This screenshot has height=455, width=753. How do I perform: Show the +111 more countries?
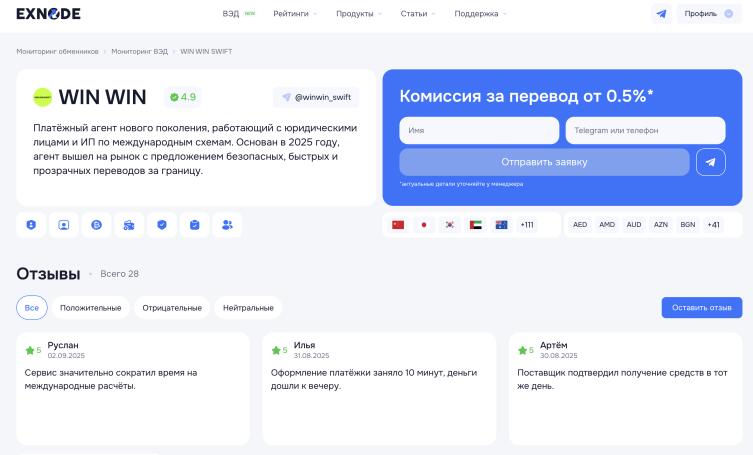click(x=527, y=225)
